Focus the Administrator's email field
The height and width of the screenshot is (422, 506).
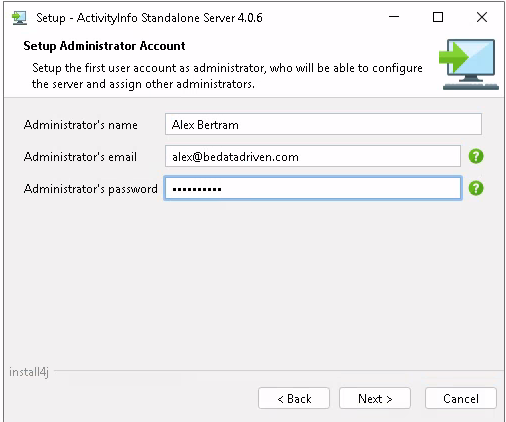coord(313,156)
